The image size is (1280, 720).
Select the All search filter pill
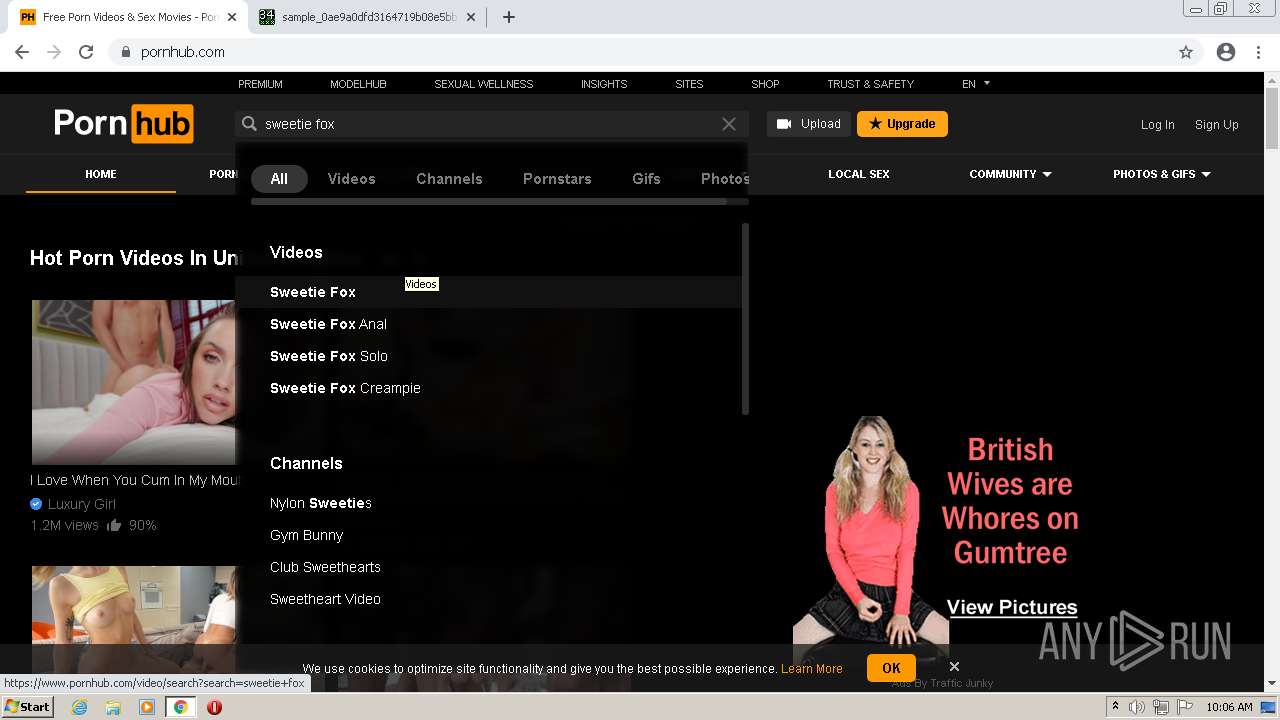click(279, 179)
